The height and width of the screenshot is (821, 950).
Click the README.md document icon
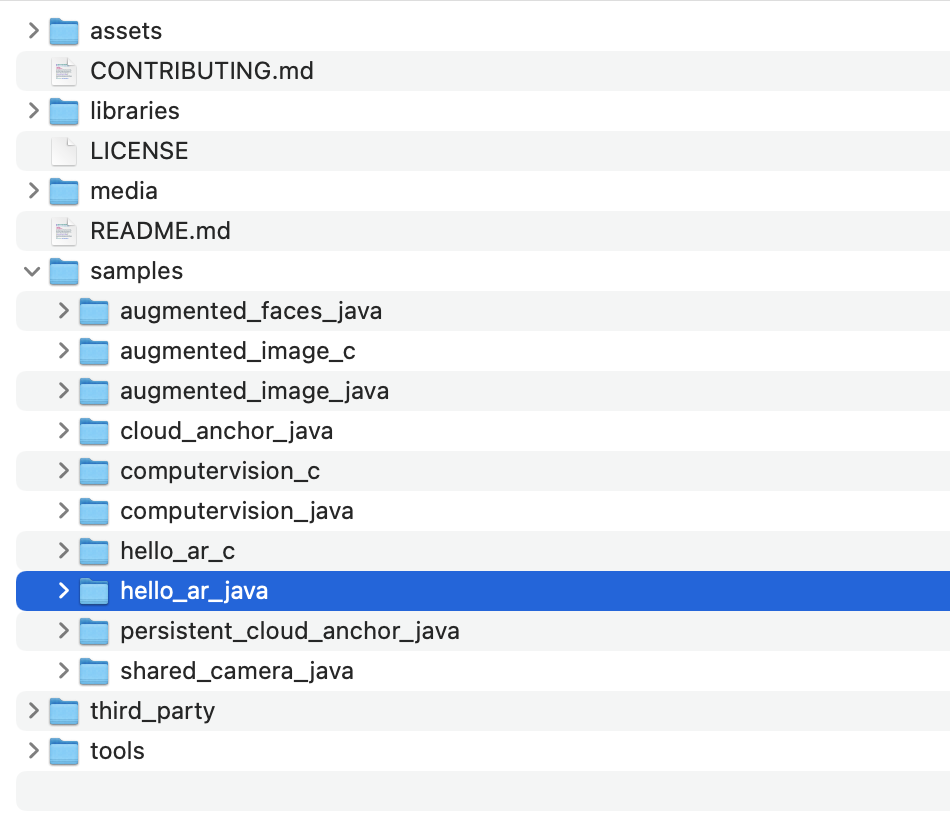tap(64, 231)
